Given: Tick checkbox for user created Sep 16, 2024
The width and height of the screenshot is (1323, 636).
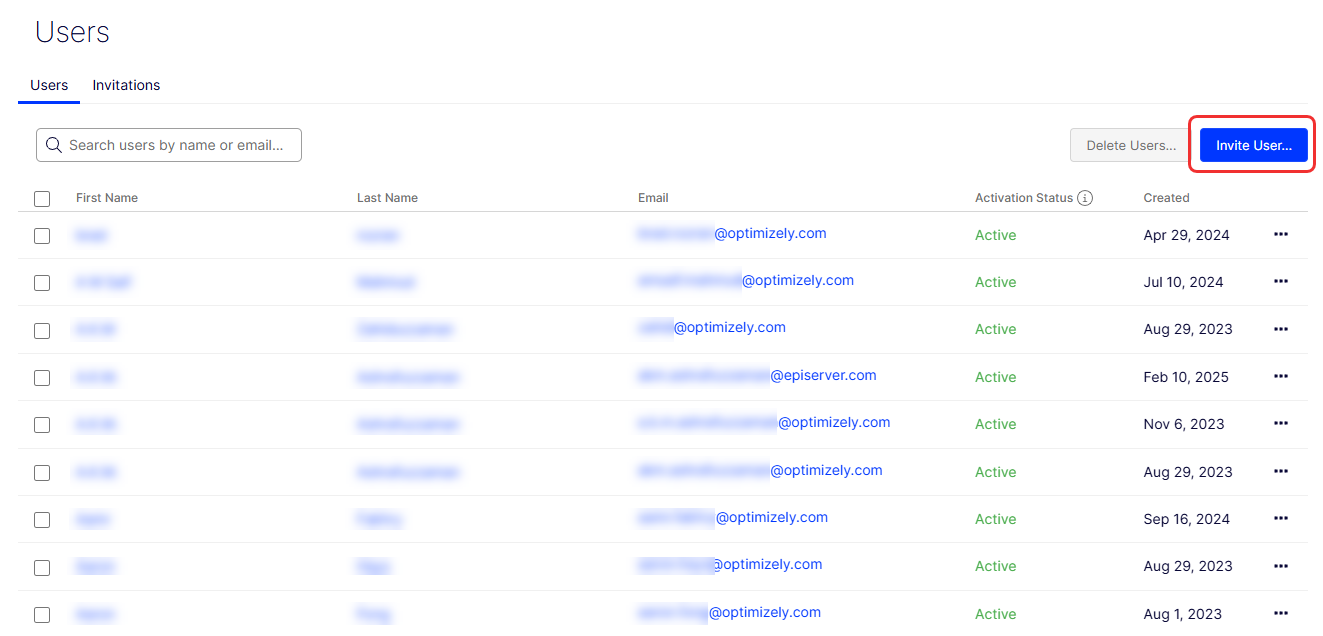Looking at the screenshot, I should point(42,520).
